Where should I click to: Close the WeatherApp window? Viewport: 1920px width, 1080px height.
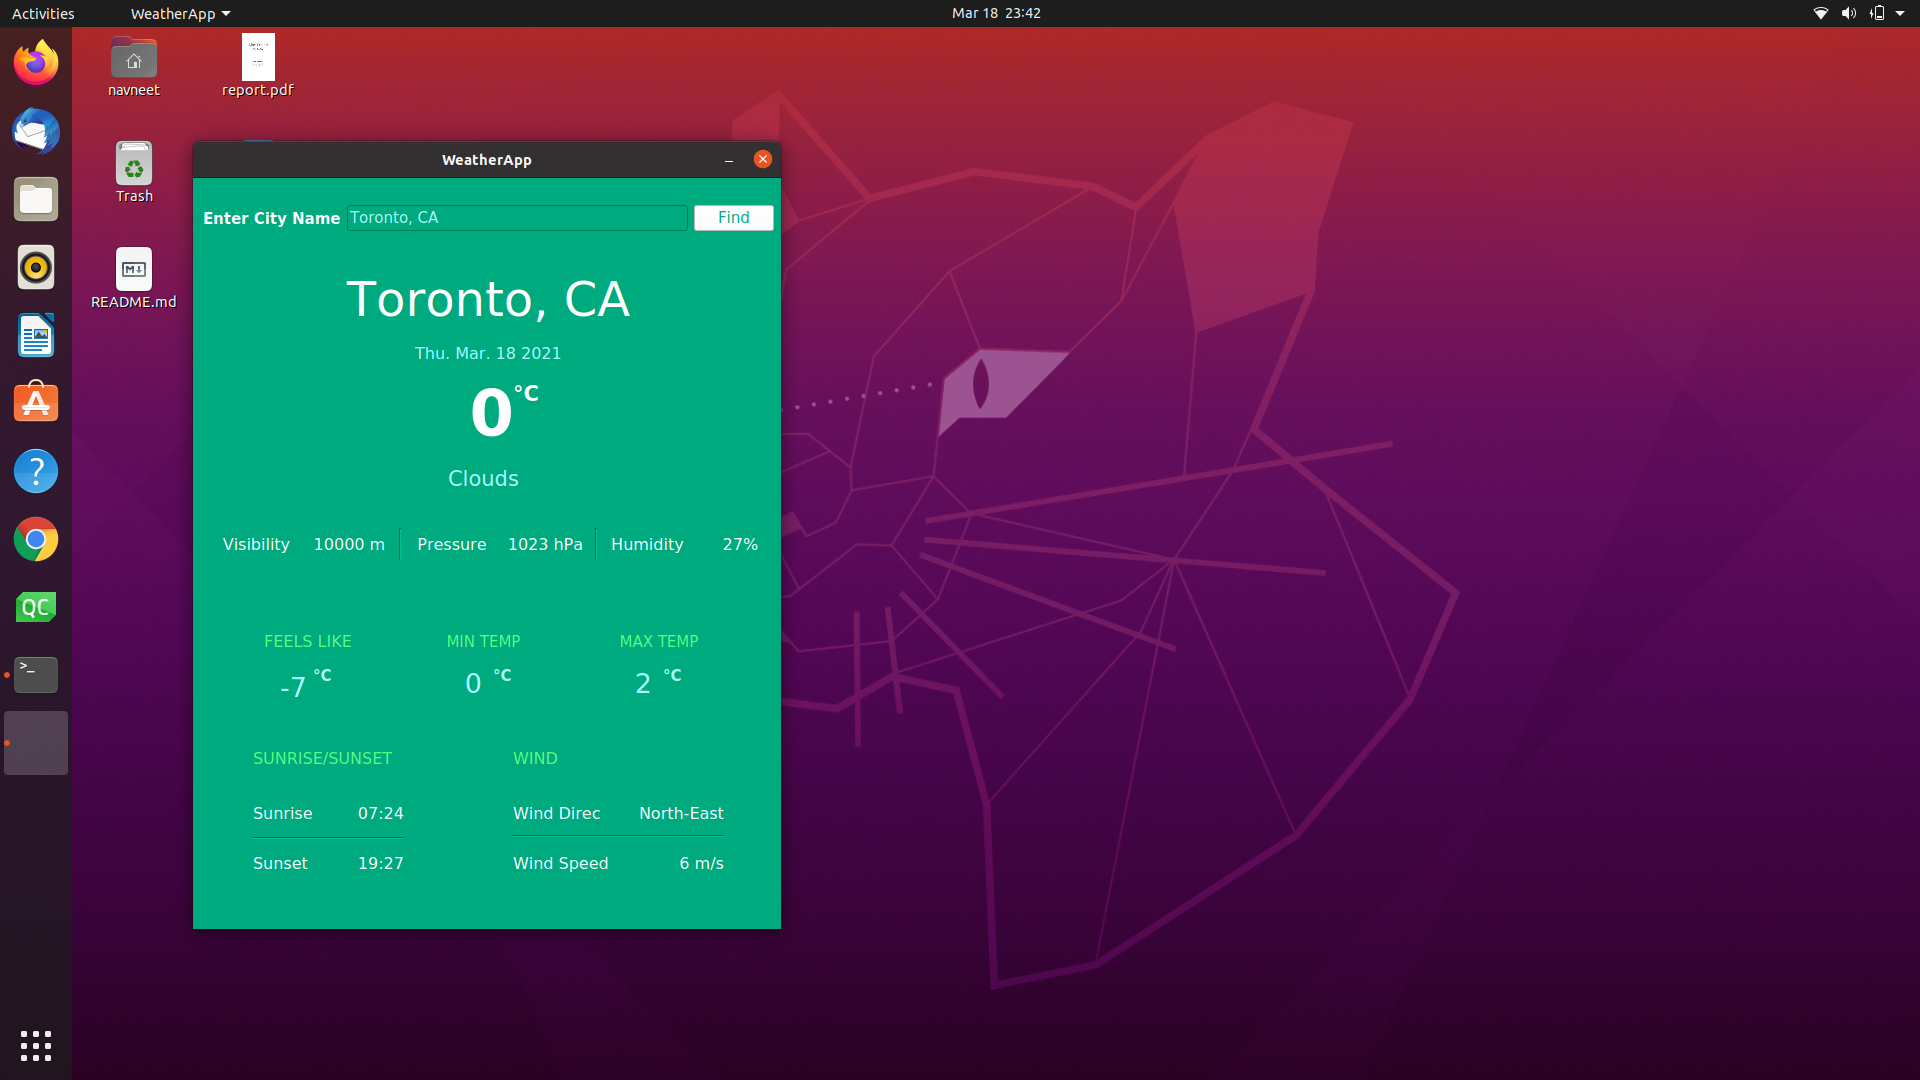(x=763, y=159)
